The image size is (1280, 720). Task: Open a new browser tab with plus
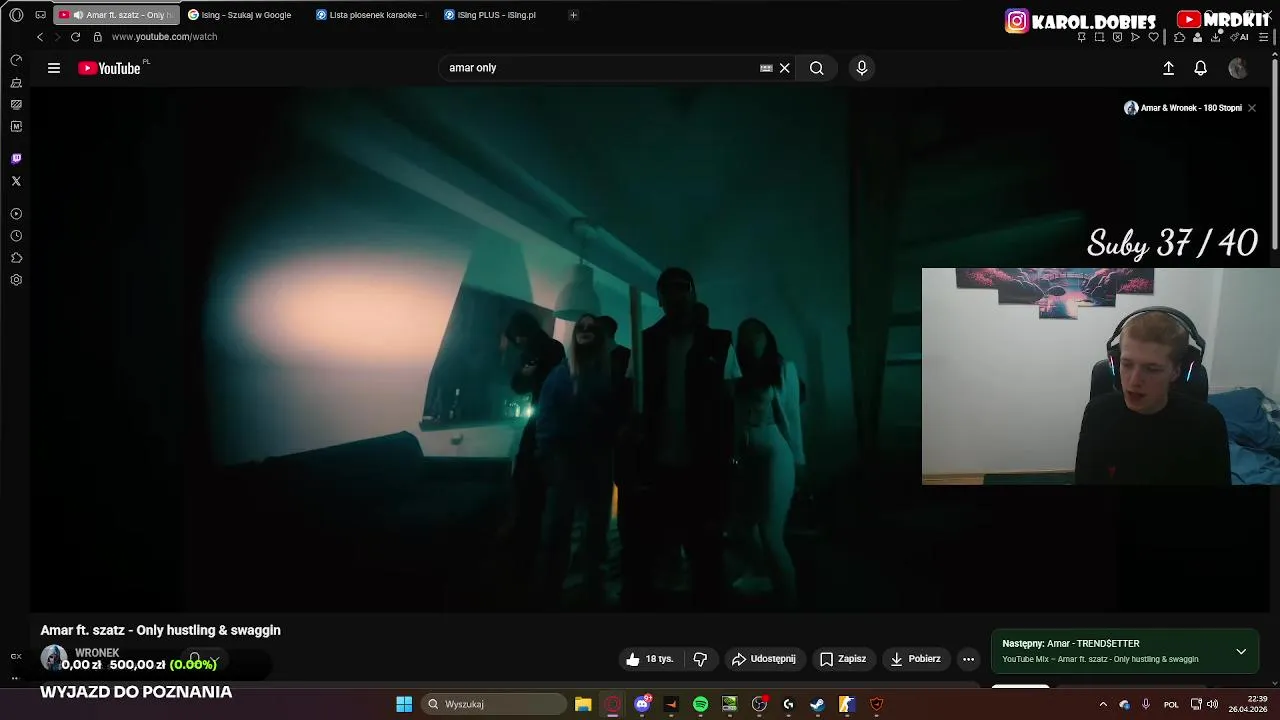[573, 15]
